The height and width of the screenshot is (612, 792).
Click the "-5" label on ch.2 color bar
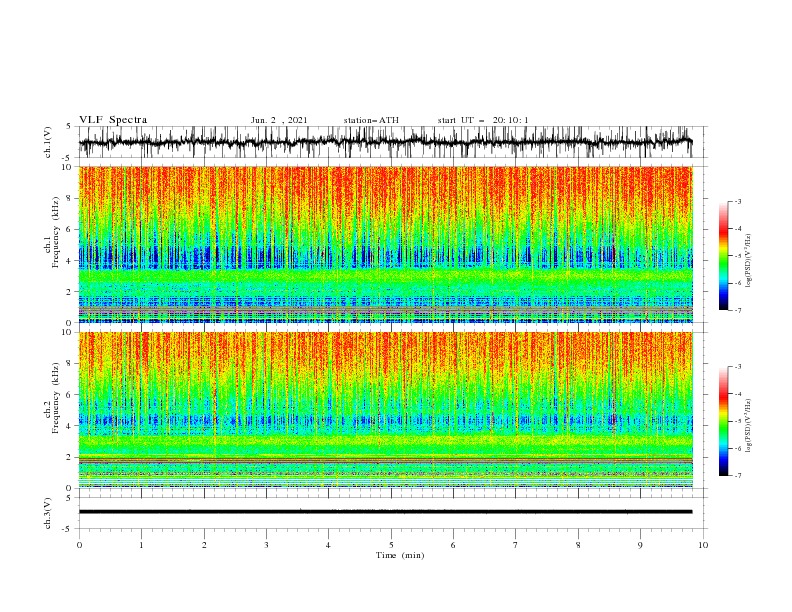coord(737,421)
